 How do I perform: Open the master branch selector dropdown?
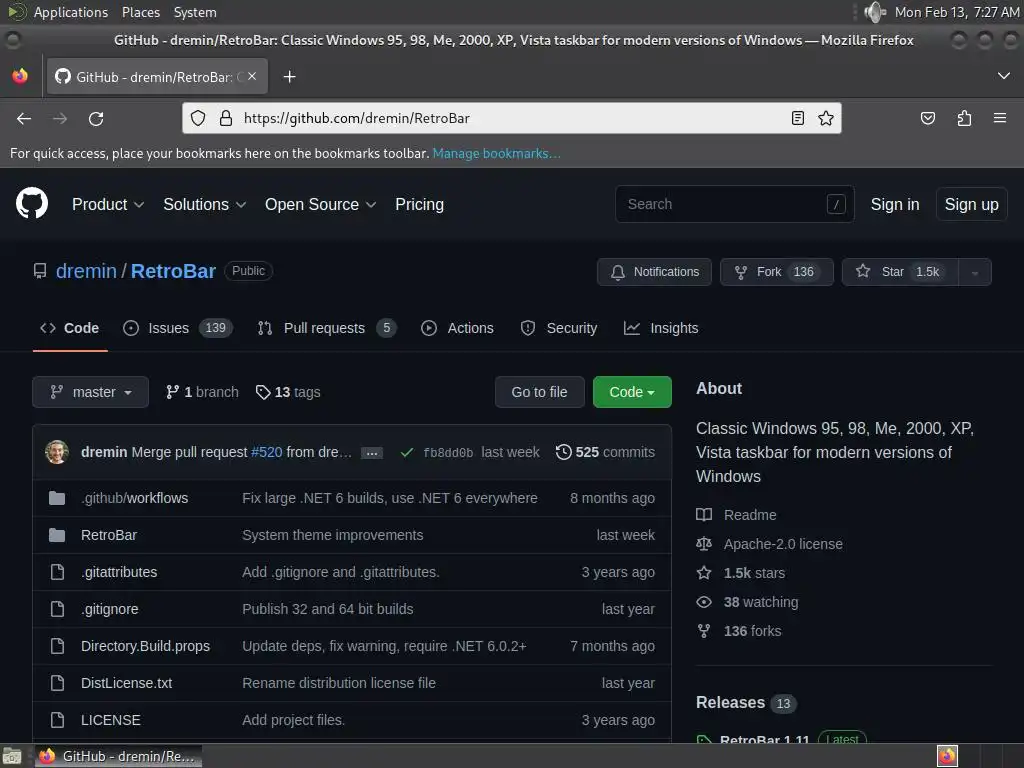click(91, 392)
